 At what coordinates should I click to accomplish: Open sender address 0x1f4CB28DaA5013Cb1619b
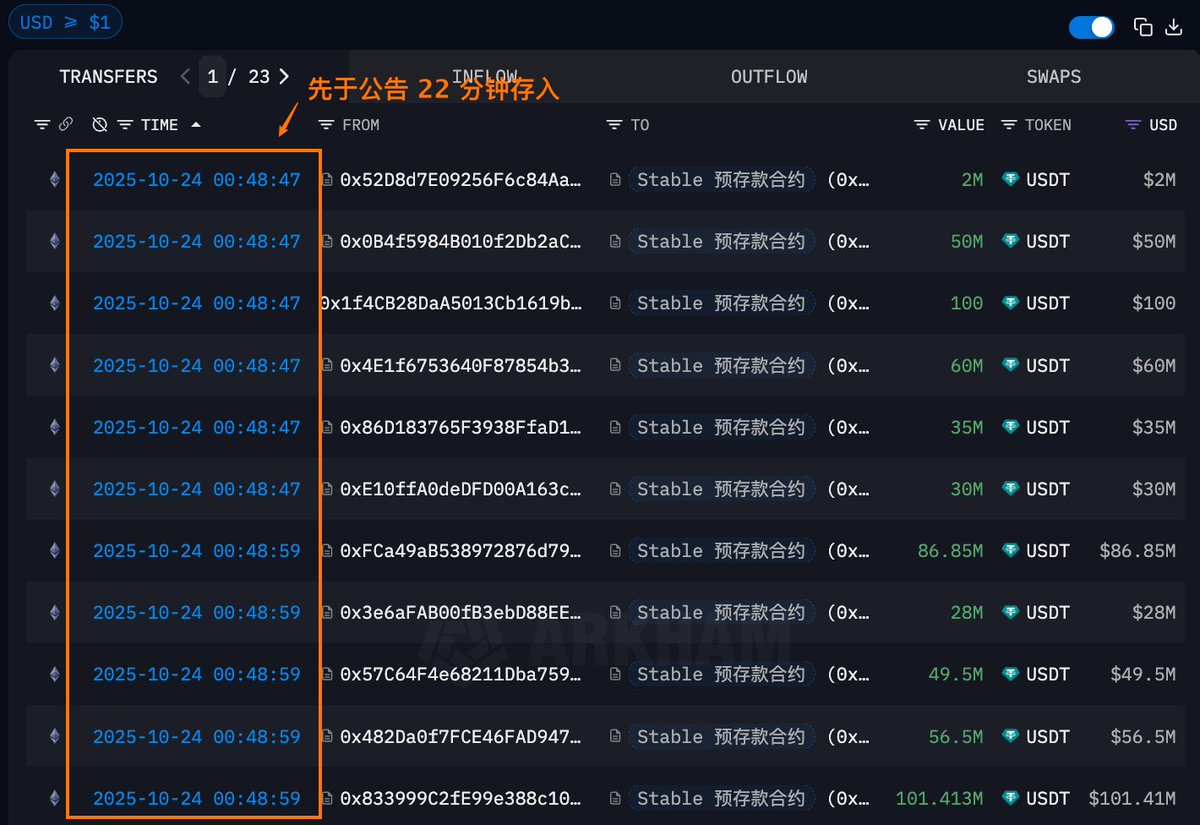pos(451,304)
